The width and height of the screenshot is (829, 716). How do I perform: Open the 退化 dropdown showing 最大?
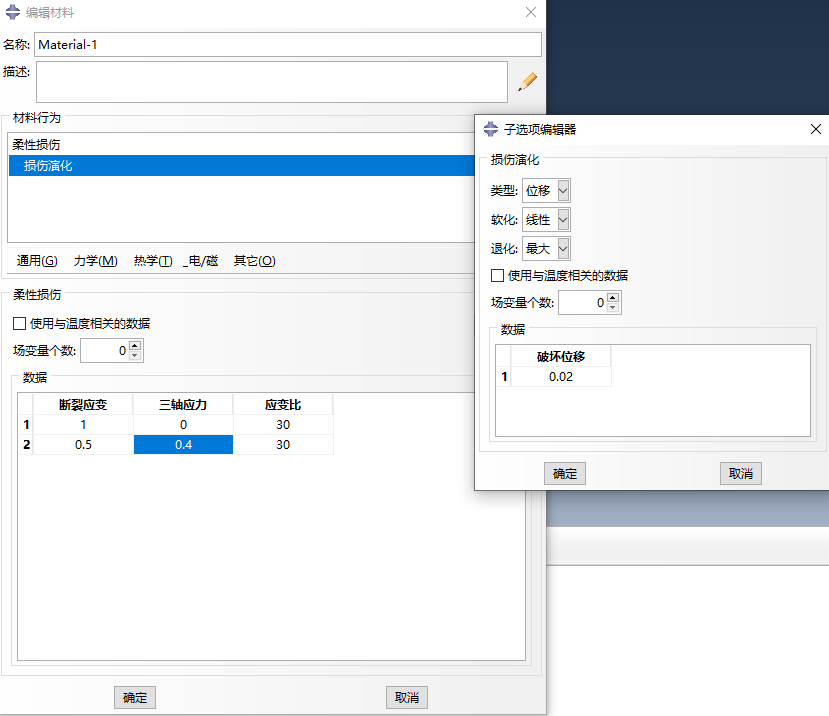(x=546, y=249)
